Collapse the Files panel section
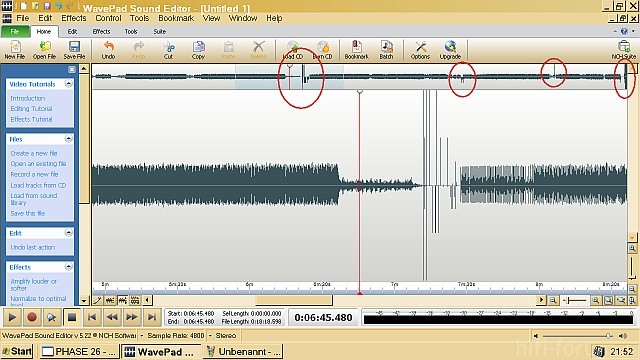The width and height of the screenshot is (640, 360). tap(69, 139)
